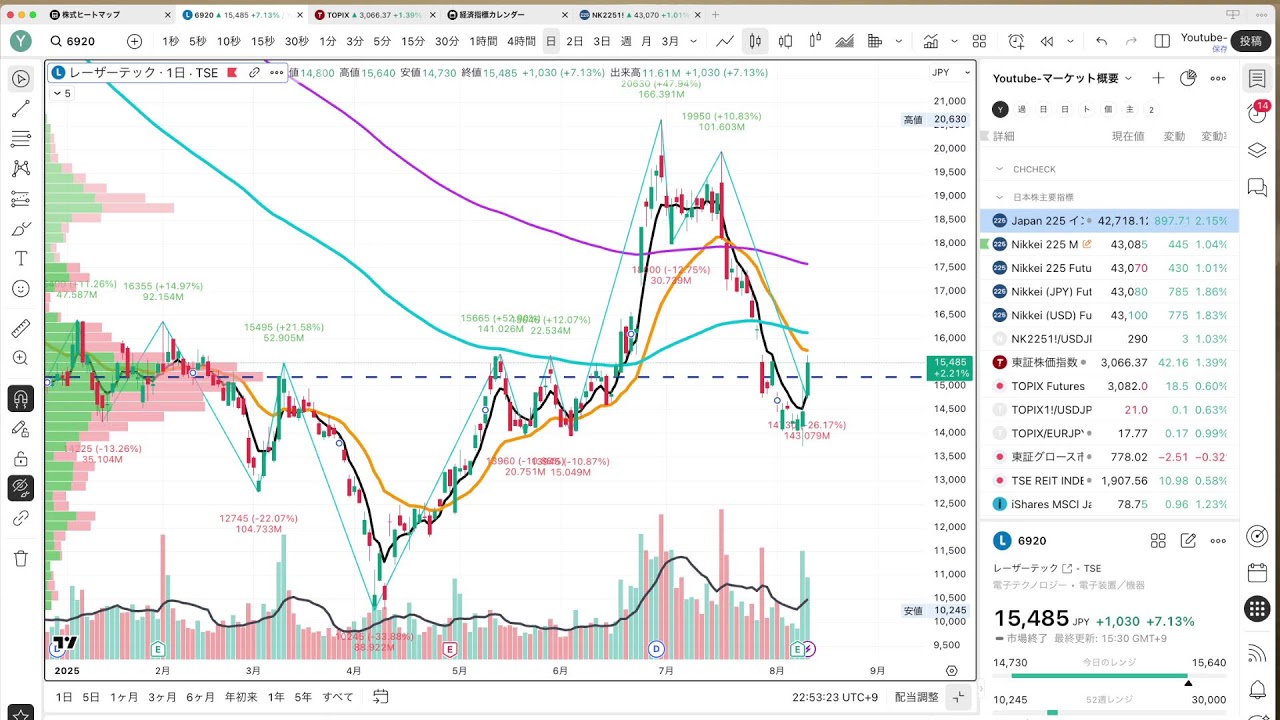Image resolution: width=1280 pixels, height=720 pixels.
Task: Select the Japan 225 watchlist row
Action: (x=1109, y=221)
